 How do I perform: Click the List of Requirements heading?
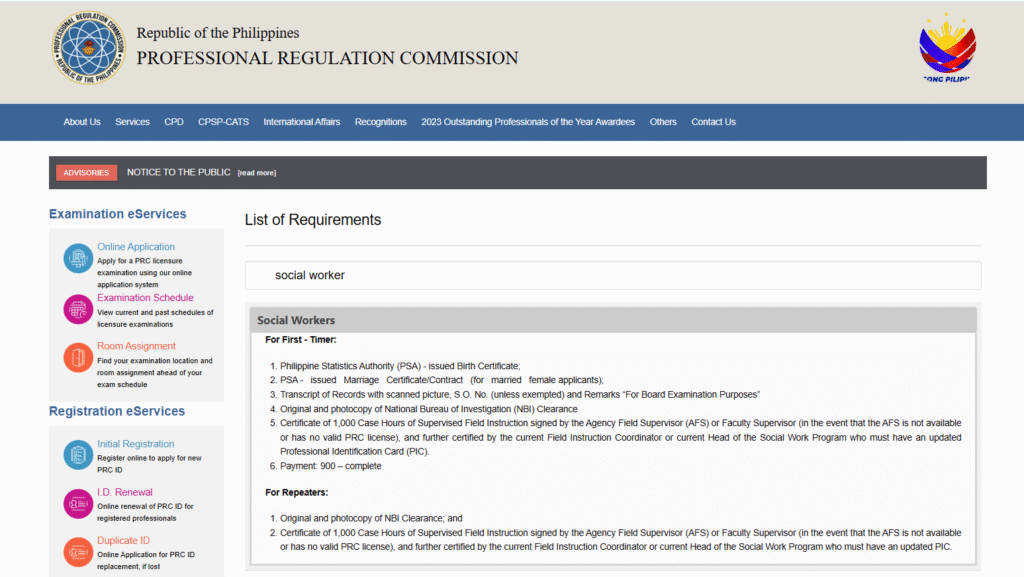[313, 220]
